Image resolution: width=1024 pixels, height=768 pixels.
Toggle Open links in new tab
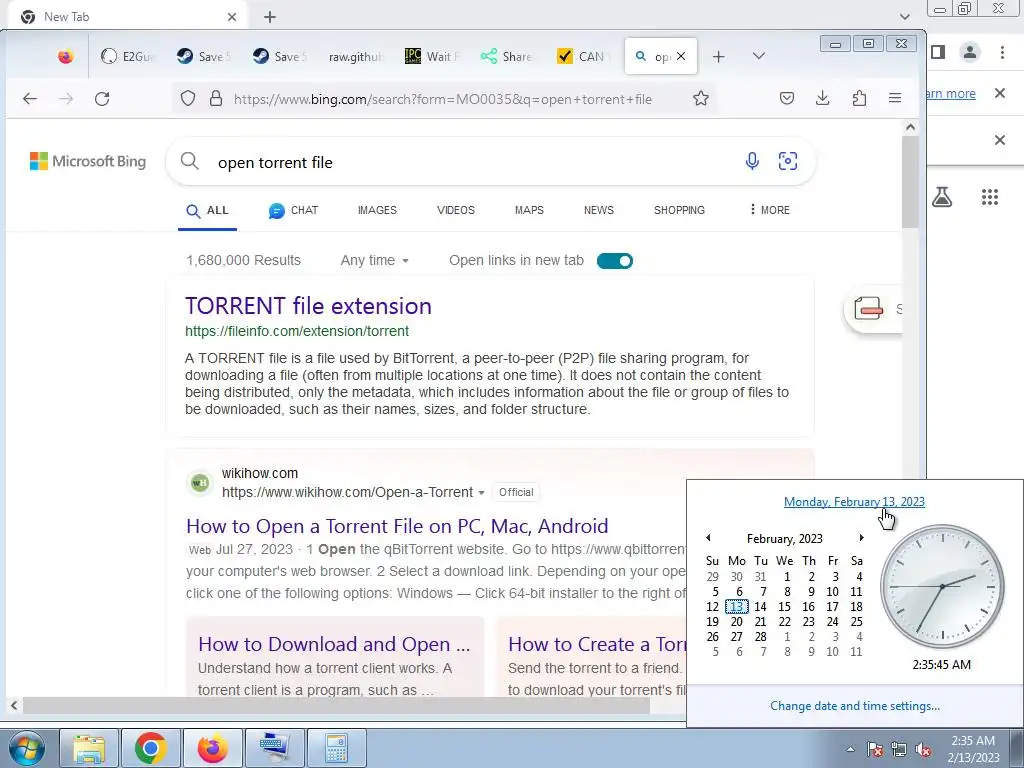click(615, 261)
